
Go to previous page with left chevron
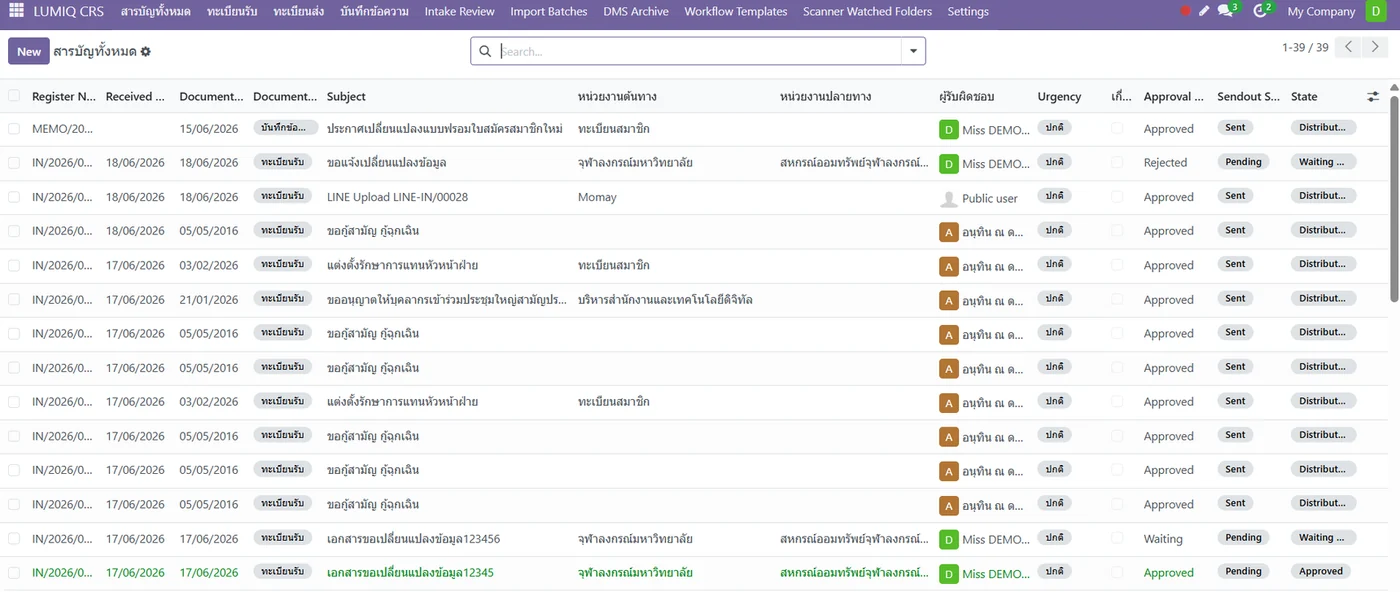pos(1349,47)
